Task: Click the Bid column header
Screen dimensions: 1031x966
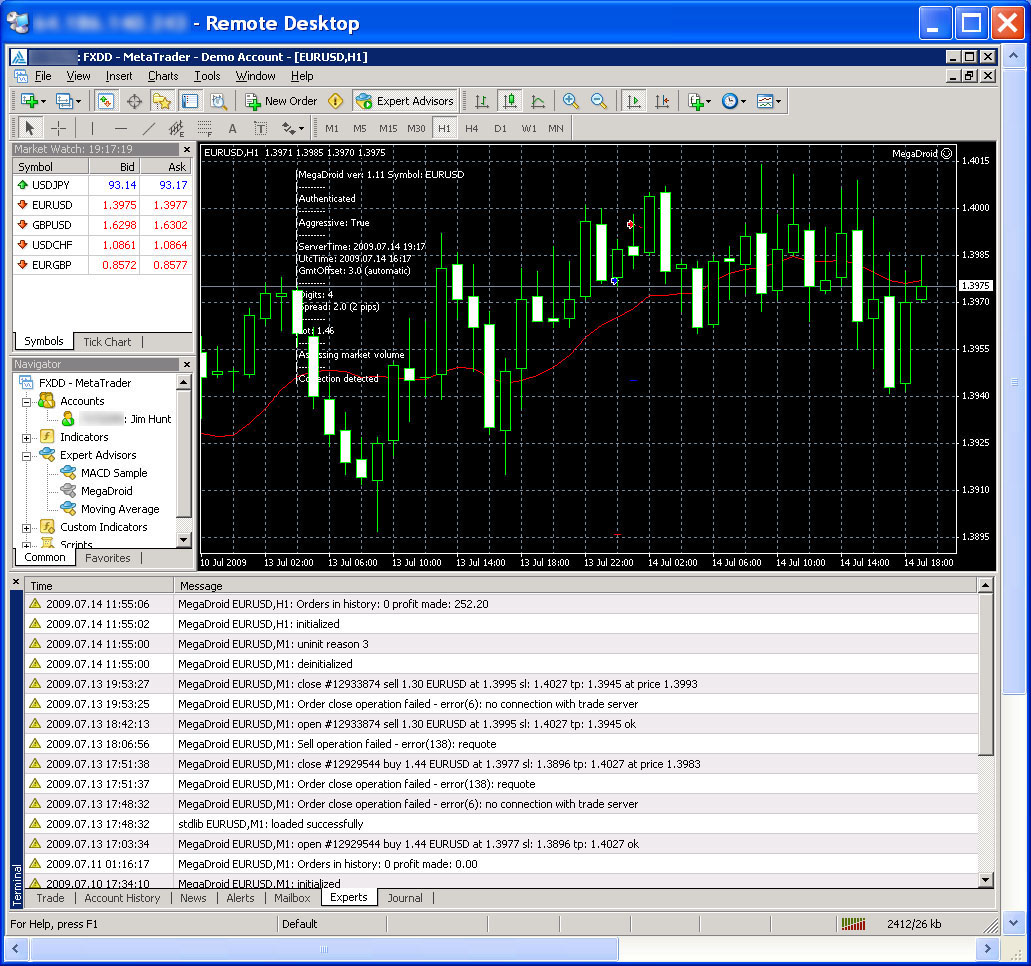Action: (x=115, y=167)
